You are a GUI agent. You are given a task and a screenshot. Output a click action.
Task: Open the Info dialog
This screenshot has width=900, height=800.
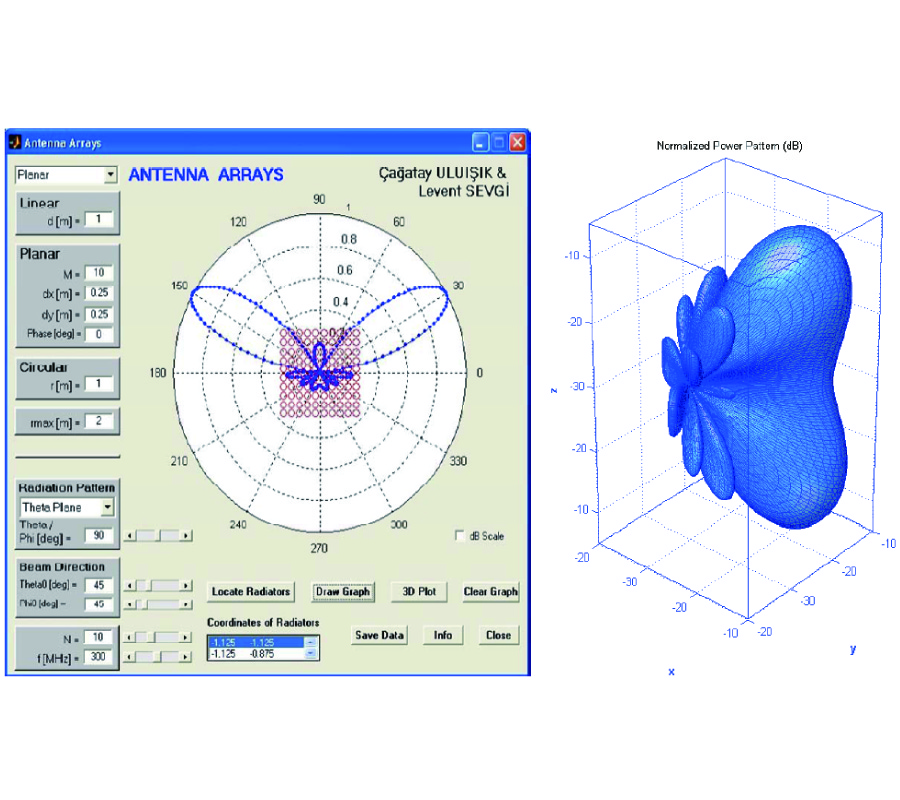pos(442,635)
